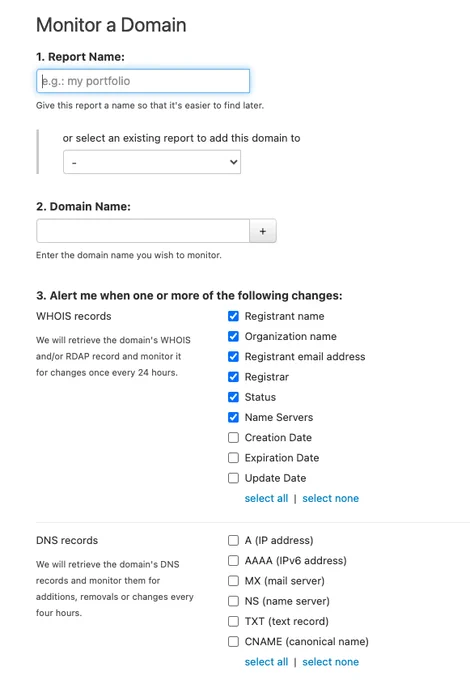Viewport: 470px width, 680px height.
Task: Check the MX (mail server) box
Action: (233, 581)
